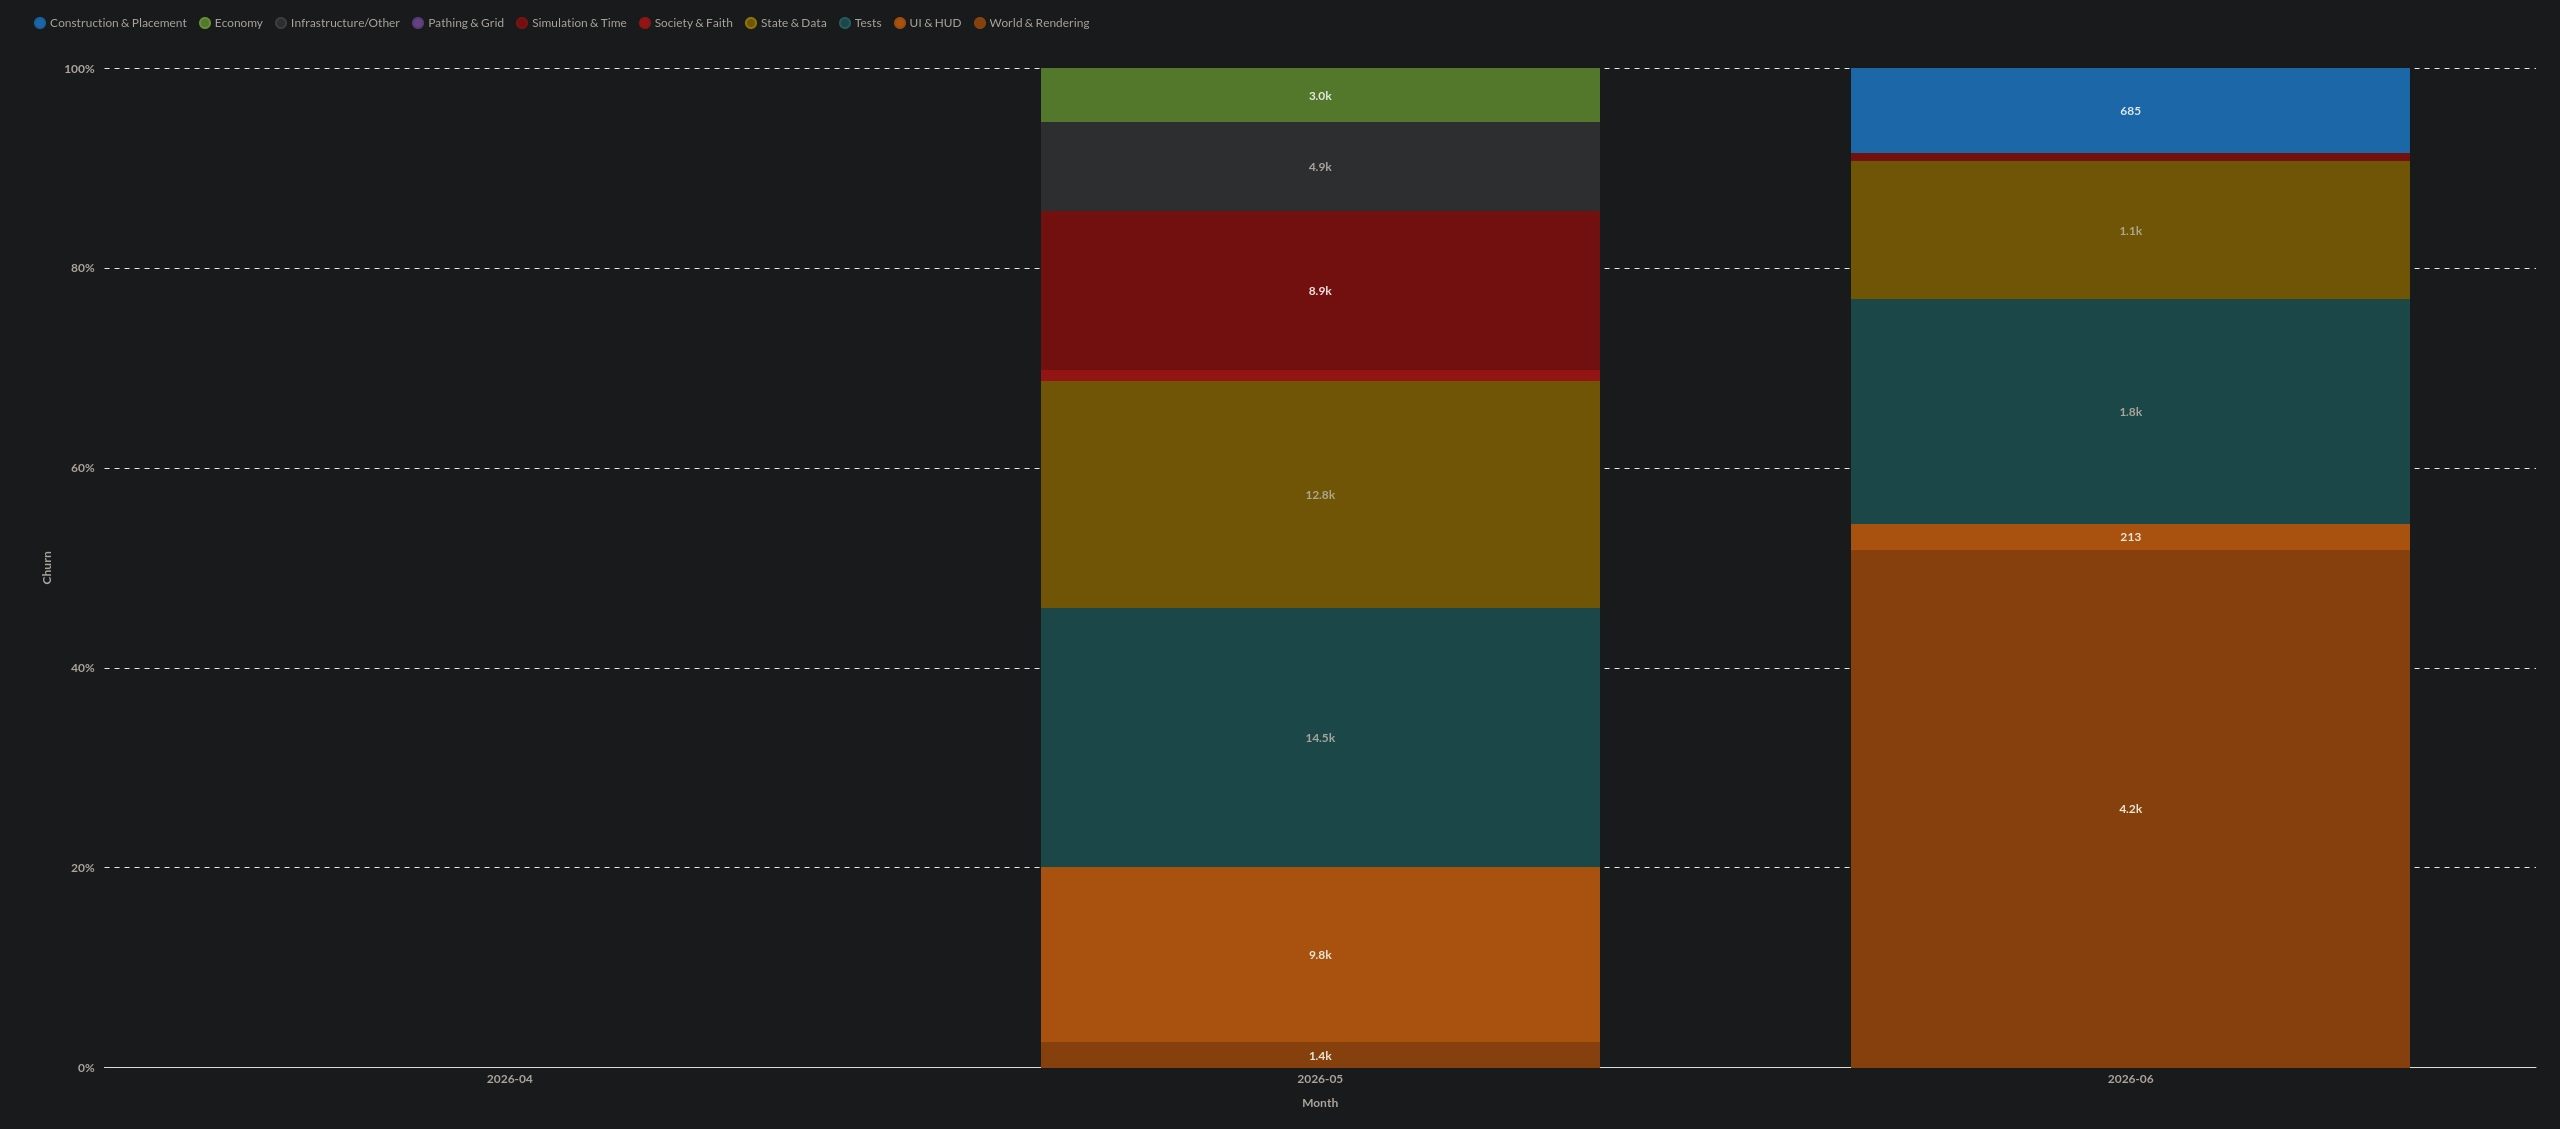Select the 685 Construction & Placement segment

[2130, 110]
